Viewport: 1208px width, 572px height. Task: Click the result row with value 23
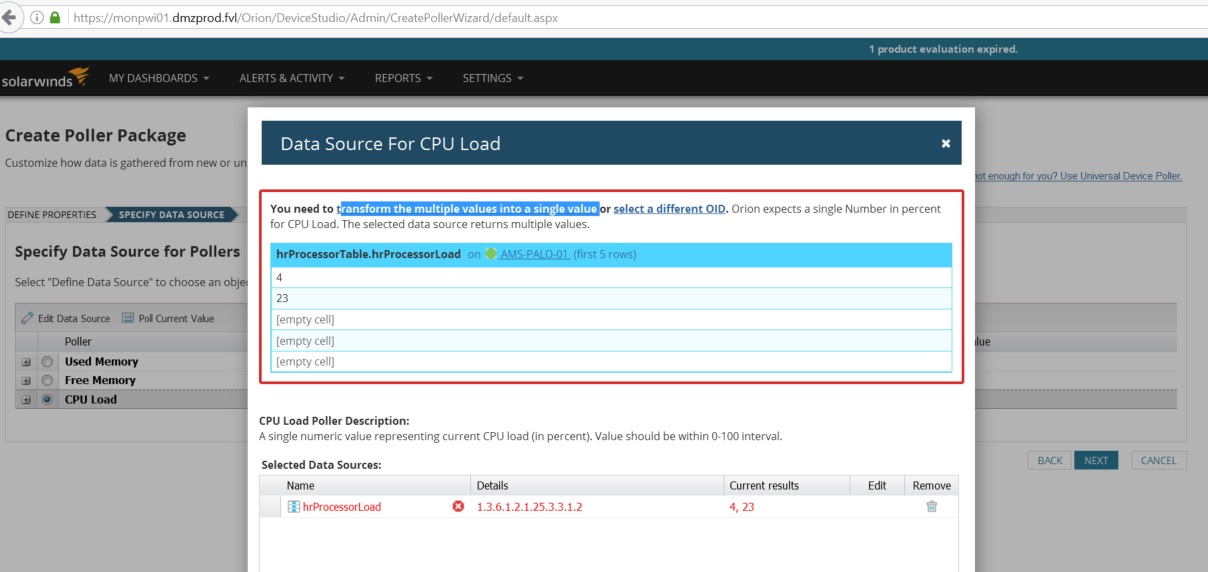(x=611, y=298)
